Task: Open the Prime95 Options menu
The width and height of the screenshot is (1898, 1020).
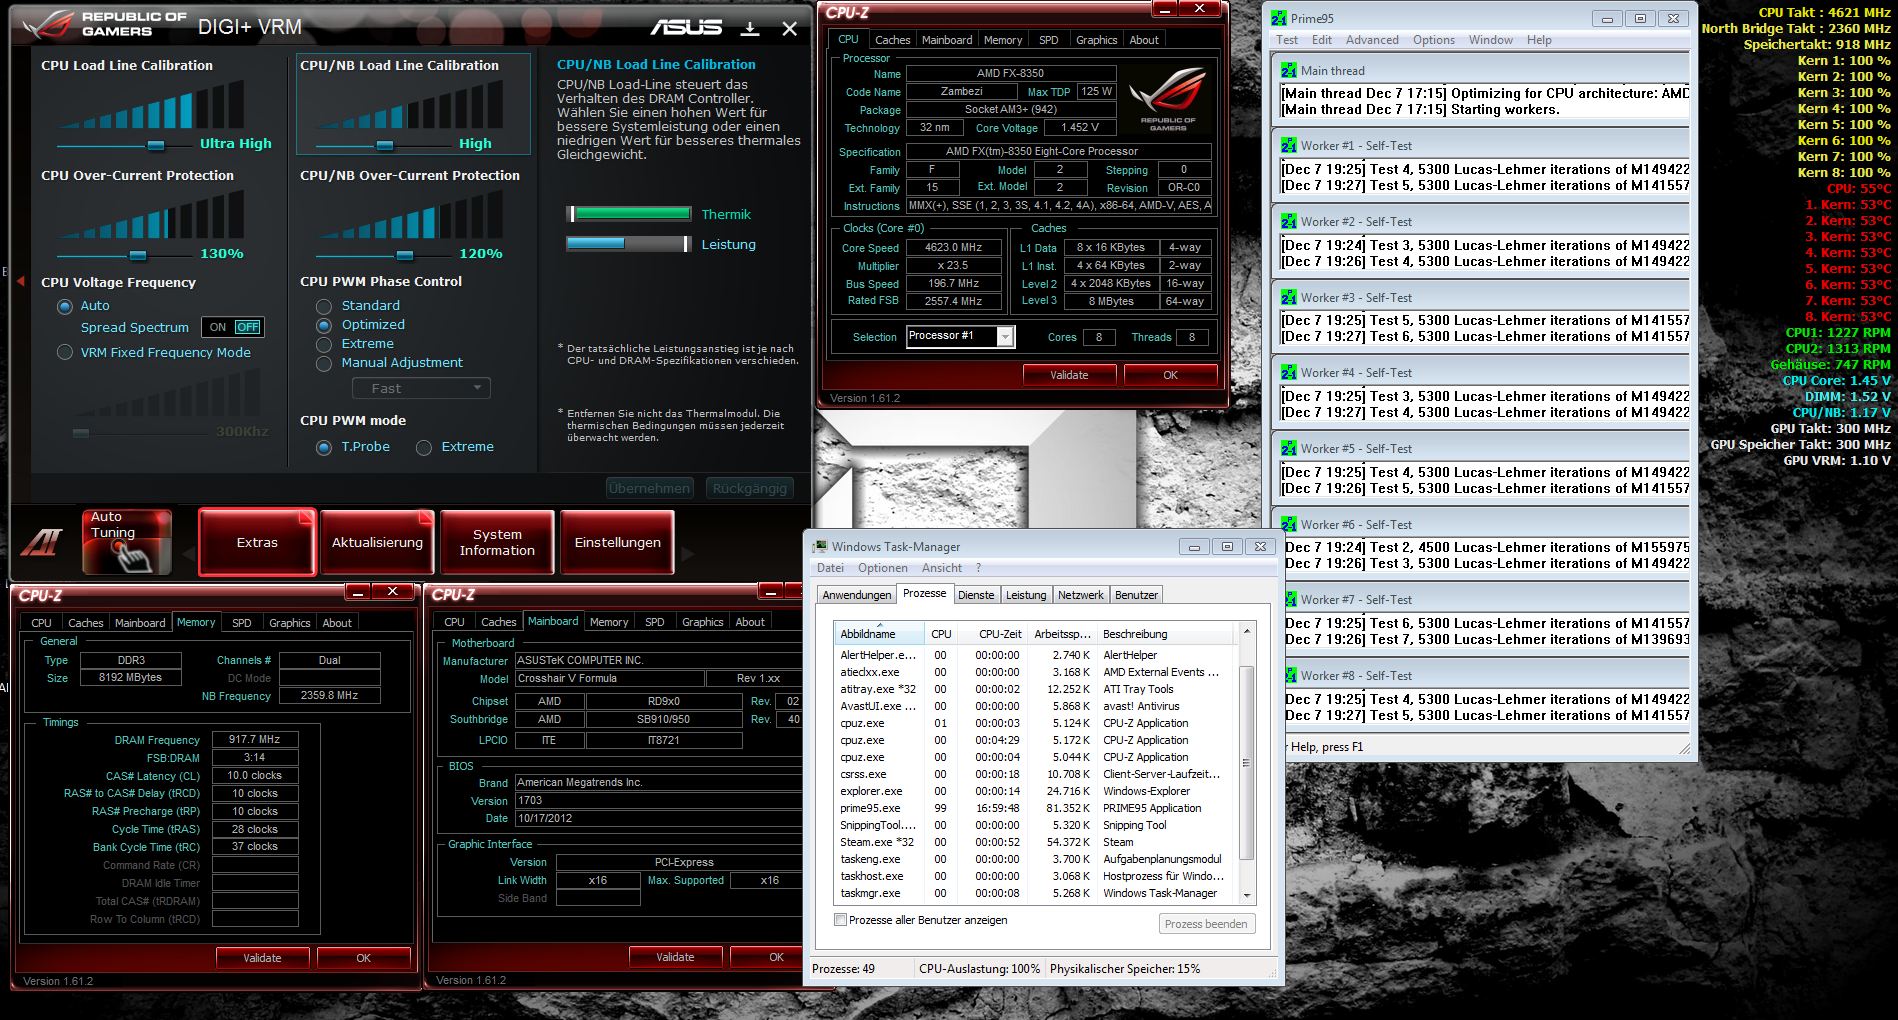Action: pos(1434,40)
